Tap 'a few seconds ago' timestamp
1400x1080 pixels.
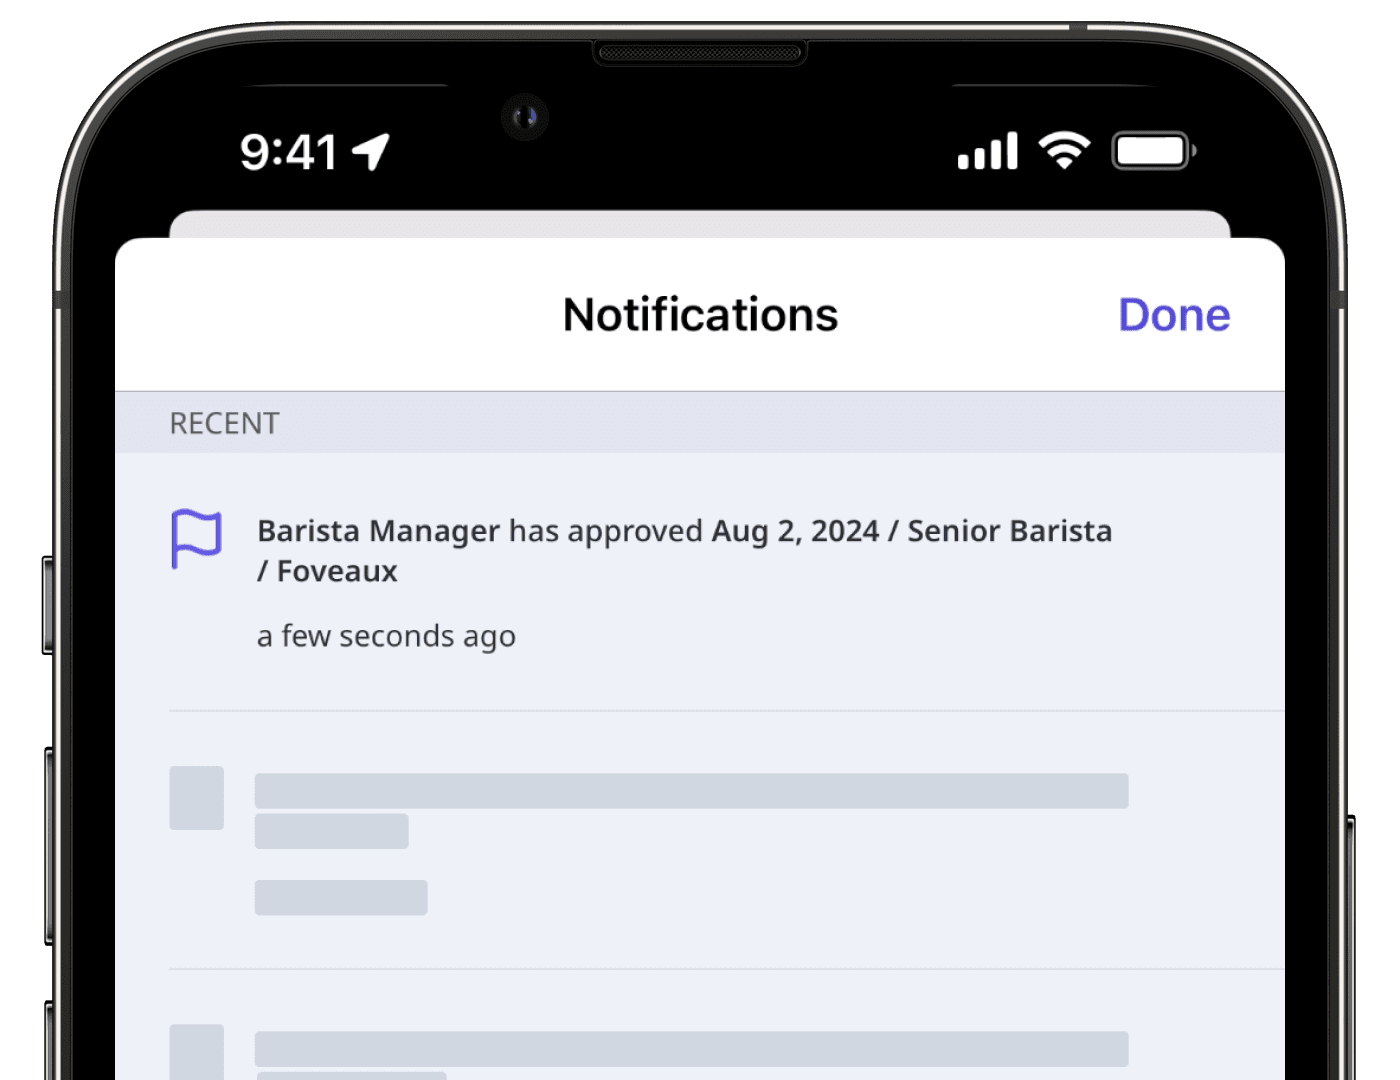388,636
